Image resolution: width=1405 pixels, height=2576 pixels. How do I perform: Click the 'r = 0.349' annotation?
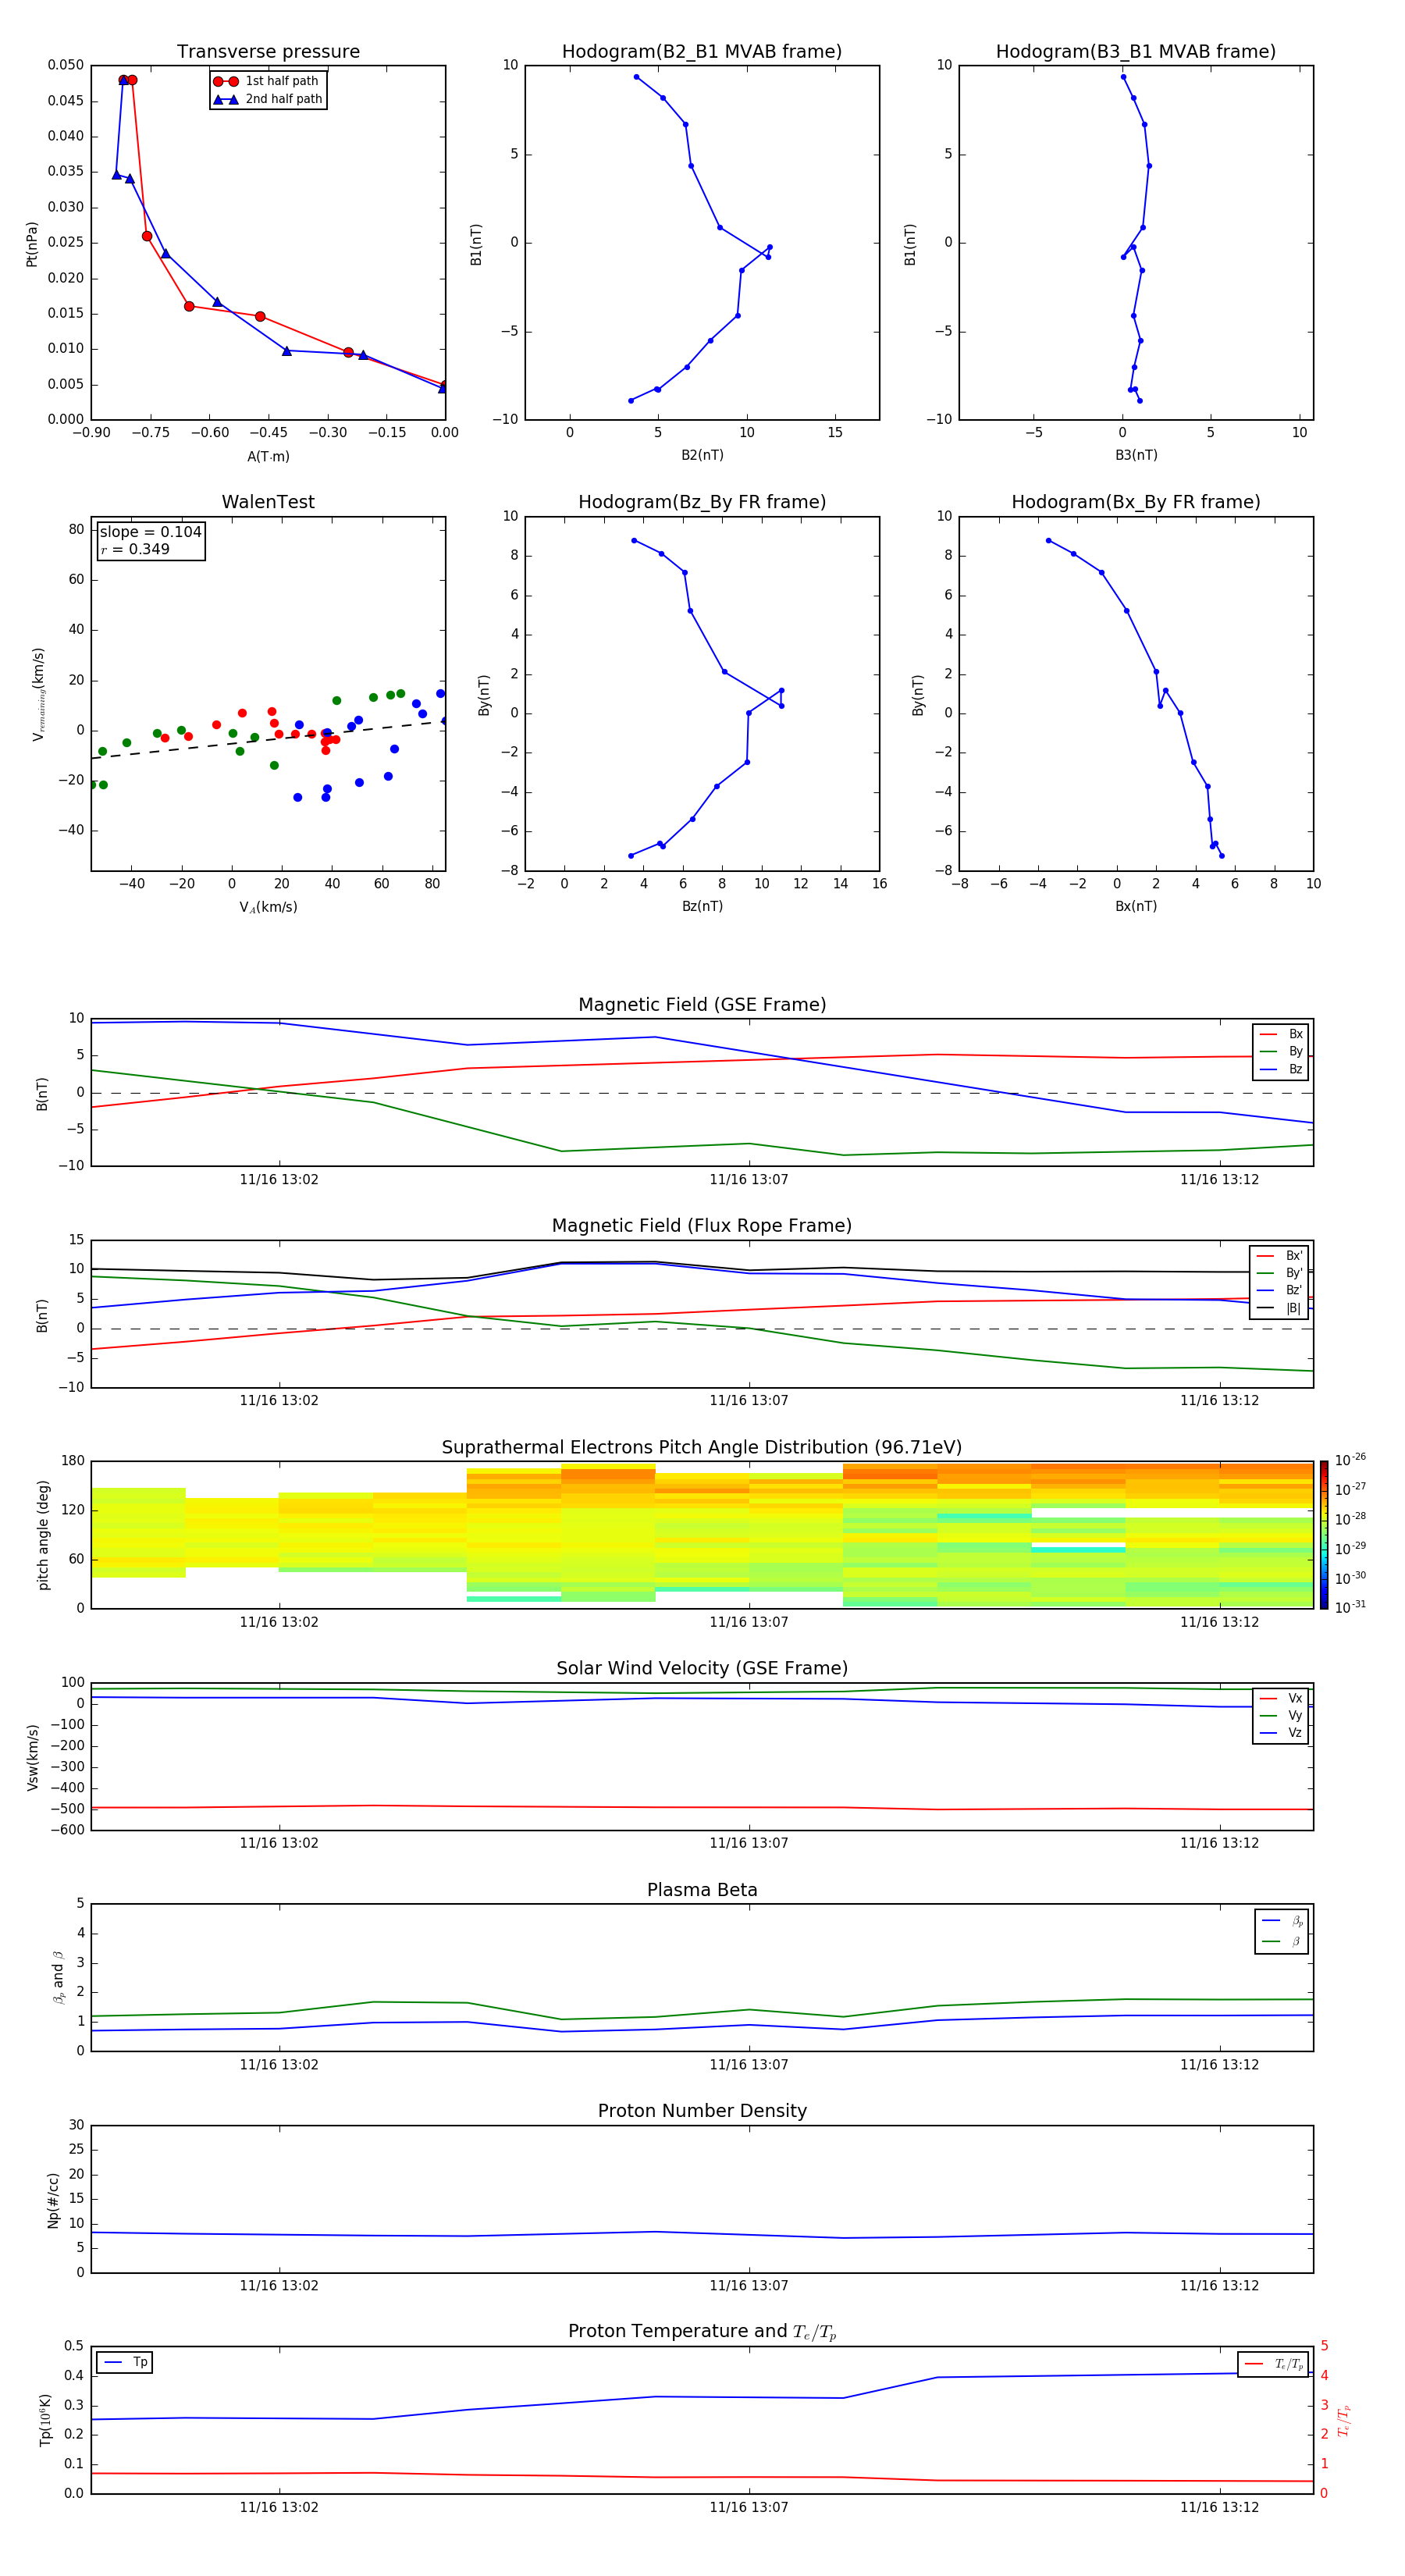(x=135, y=549)
